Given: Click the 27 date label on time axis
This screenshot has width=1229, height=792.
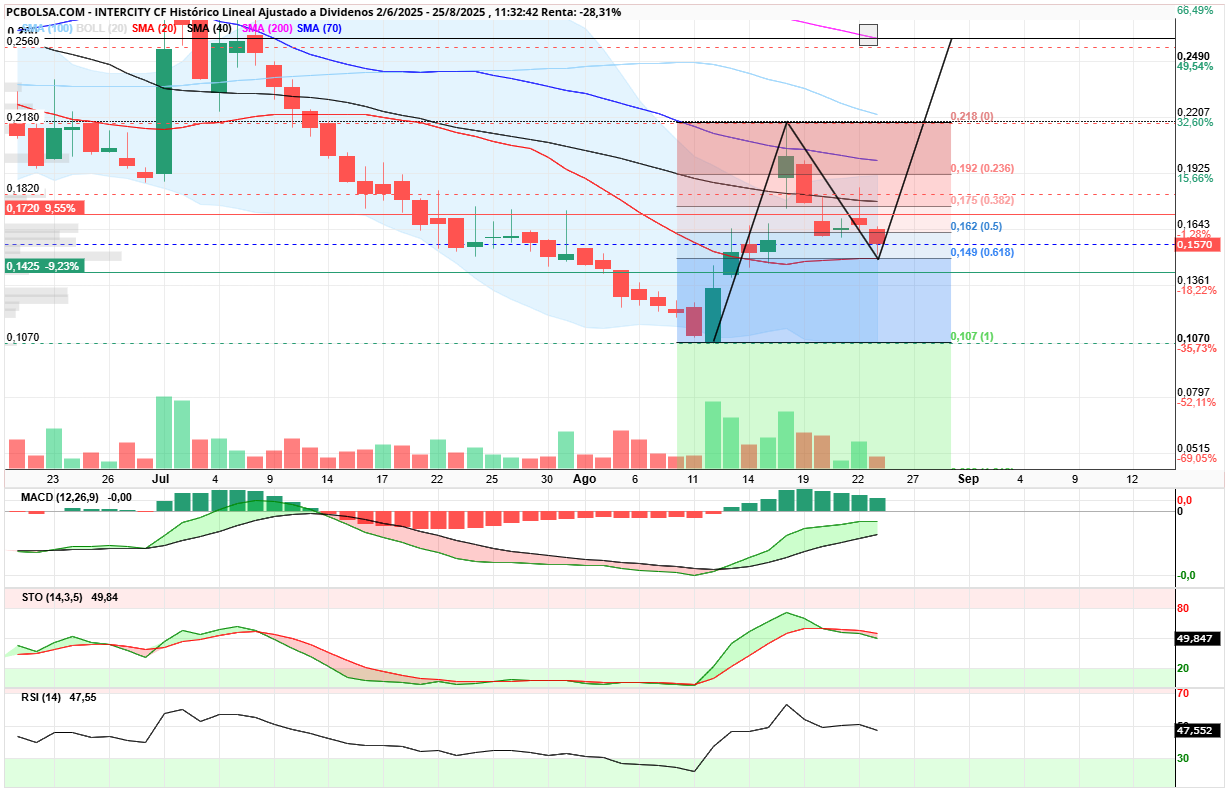Looking at the screenshot, I should [x=913, y=479].
